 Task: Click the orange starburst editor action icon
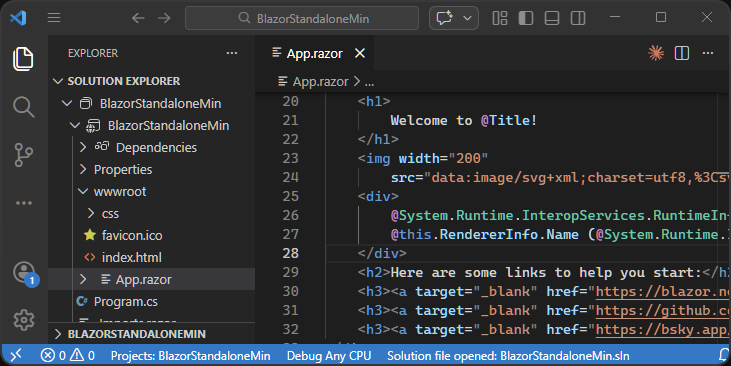(656, 53)
